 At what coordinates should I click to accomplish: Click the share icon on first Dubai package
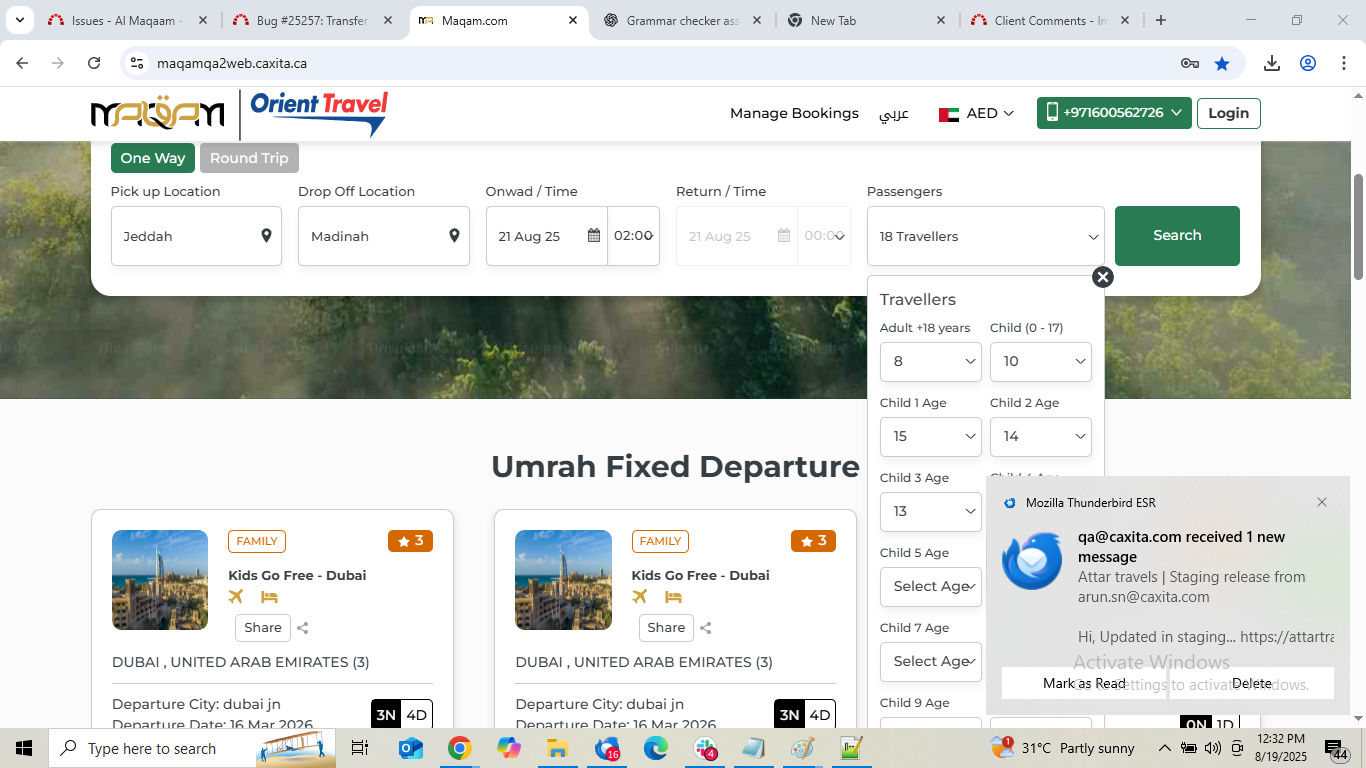[x=302, y=628]
